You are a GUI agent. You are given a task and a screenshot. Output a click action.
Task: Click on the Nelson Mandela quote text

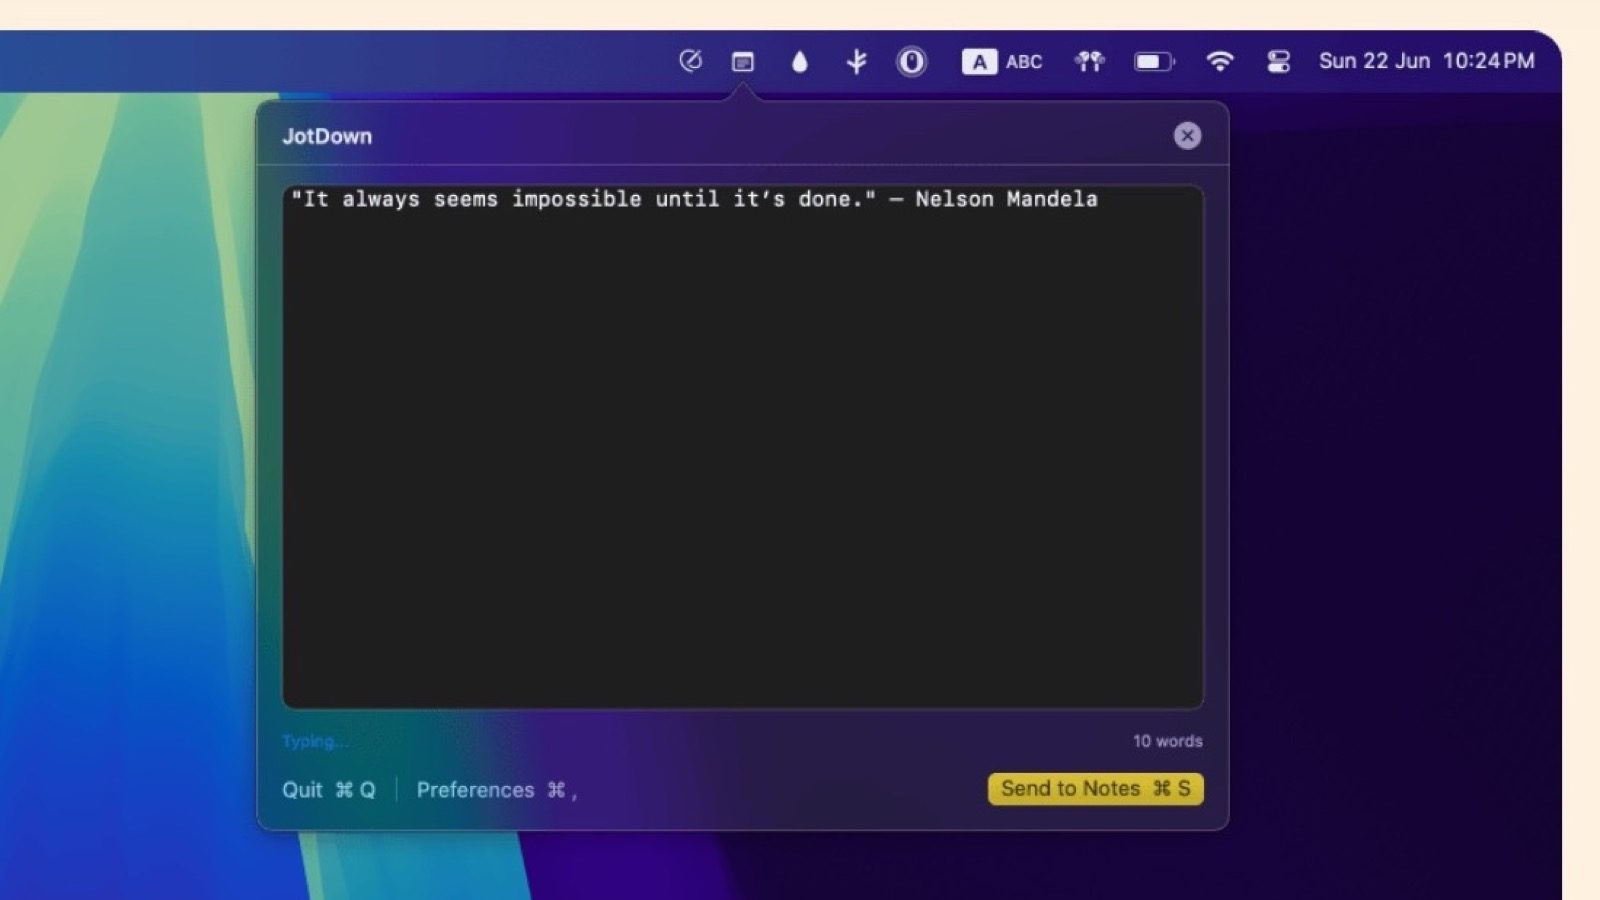click(694, 199)
